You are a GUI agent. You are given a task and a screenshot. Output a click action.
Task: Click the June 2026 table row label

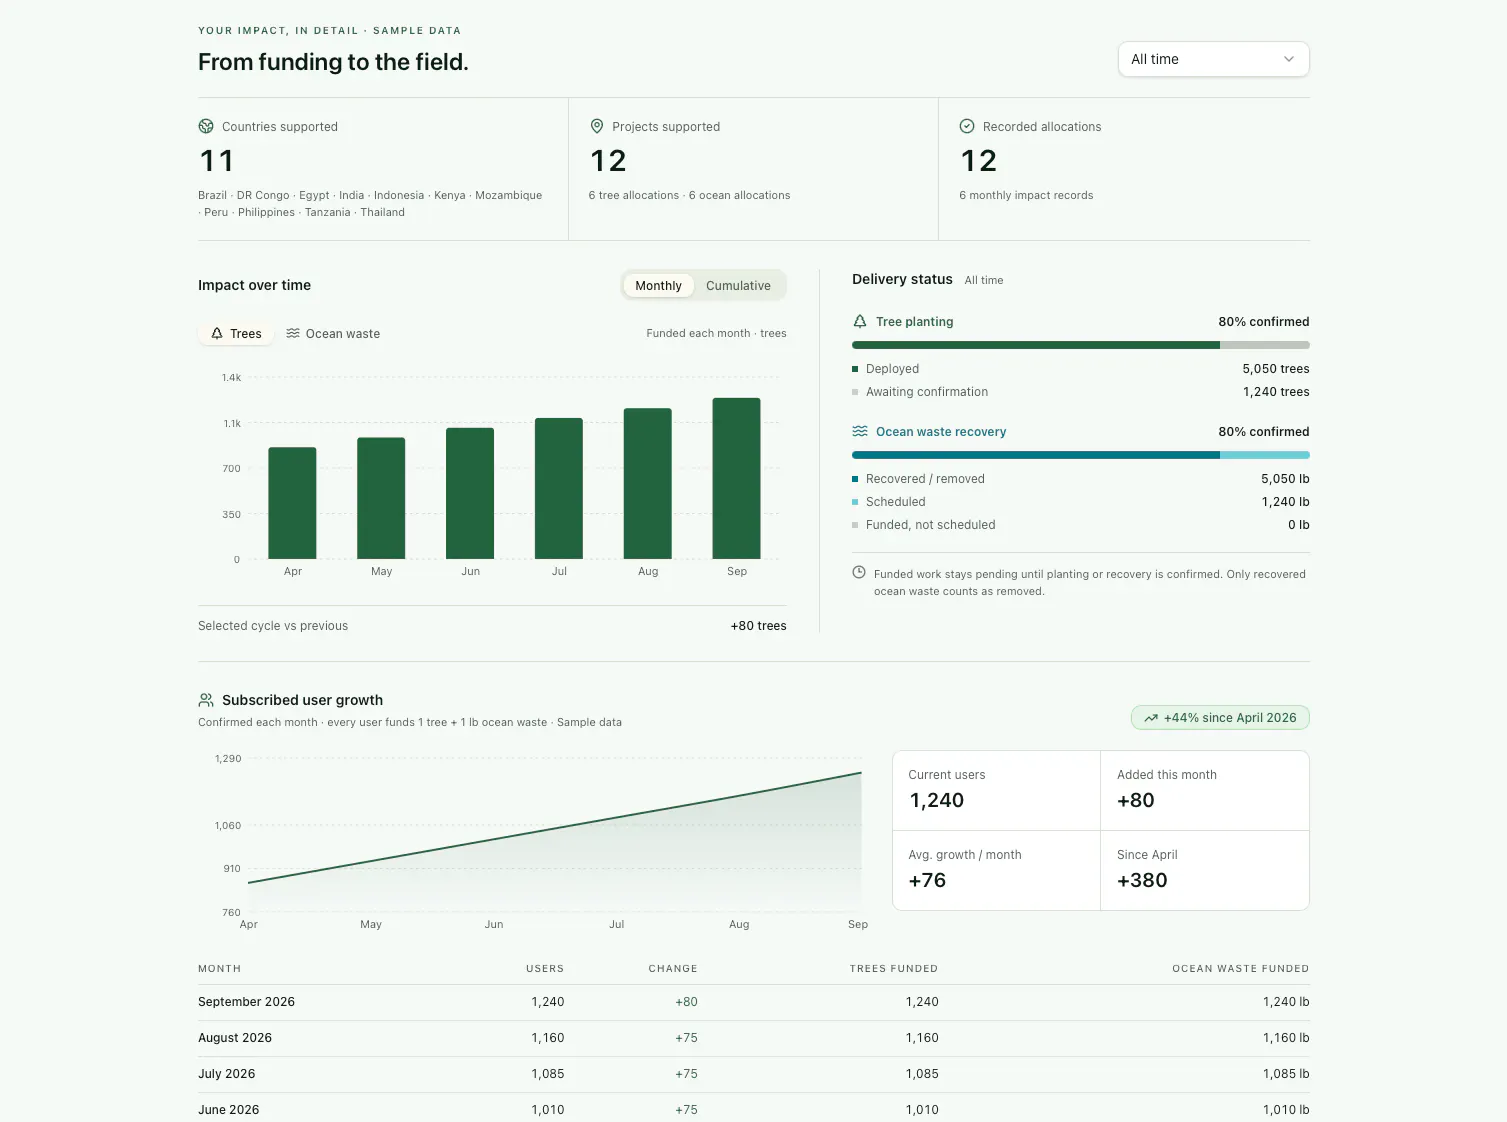coord(229,1110)
